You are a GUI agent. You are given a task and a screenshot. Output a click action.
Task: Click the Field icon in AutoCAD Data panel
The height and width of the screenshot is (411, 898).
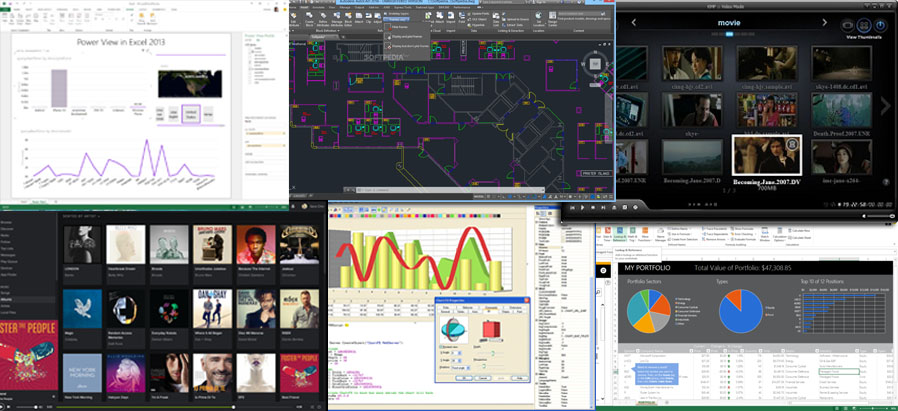click(462, 18)
